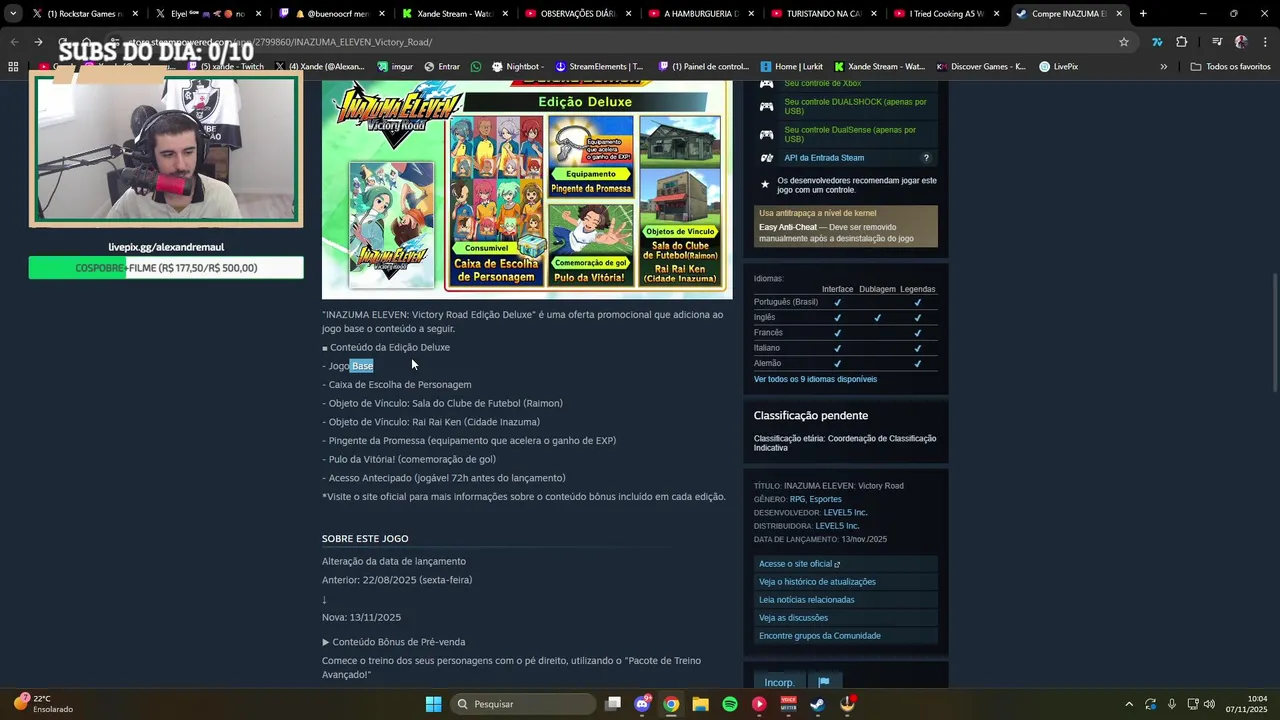Open Task View on the taskbar

point(613,704)
